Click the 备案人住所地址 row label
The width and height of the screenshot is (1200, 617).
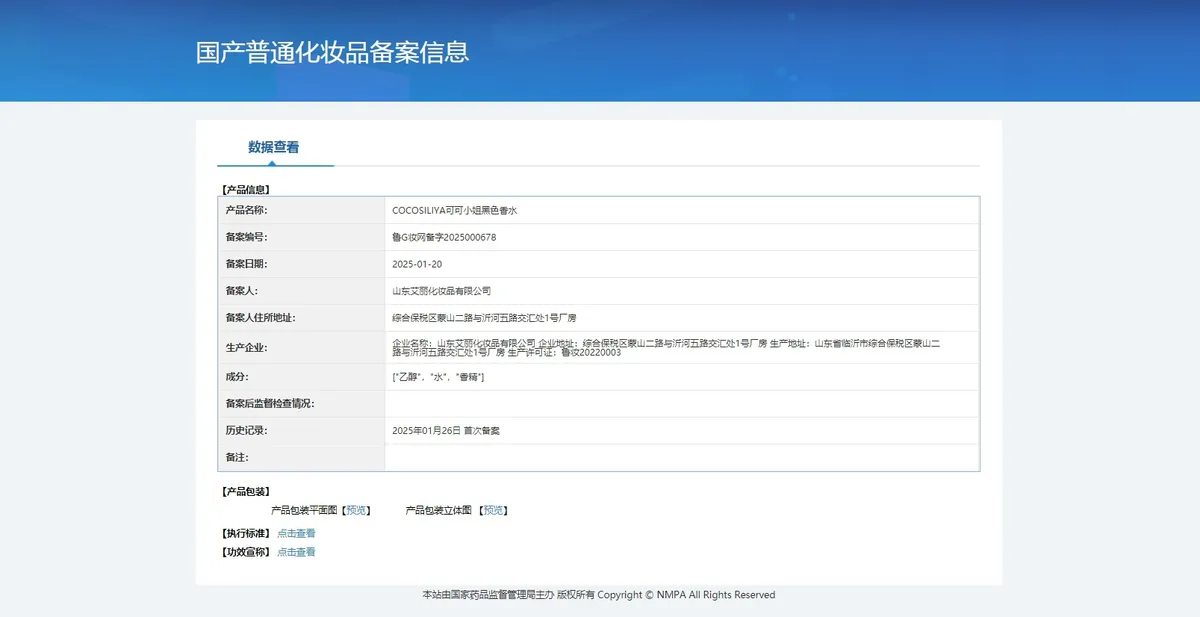(260, 318)
